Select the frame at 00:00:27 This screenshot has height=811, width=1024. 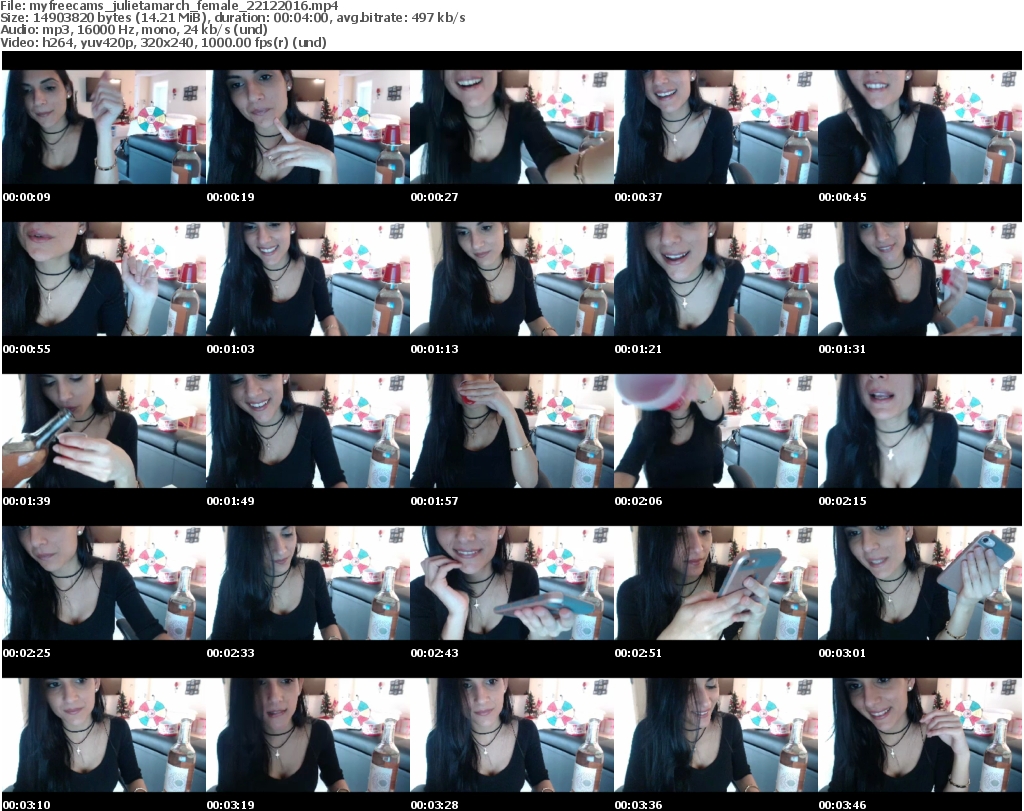coord(512,127)
